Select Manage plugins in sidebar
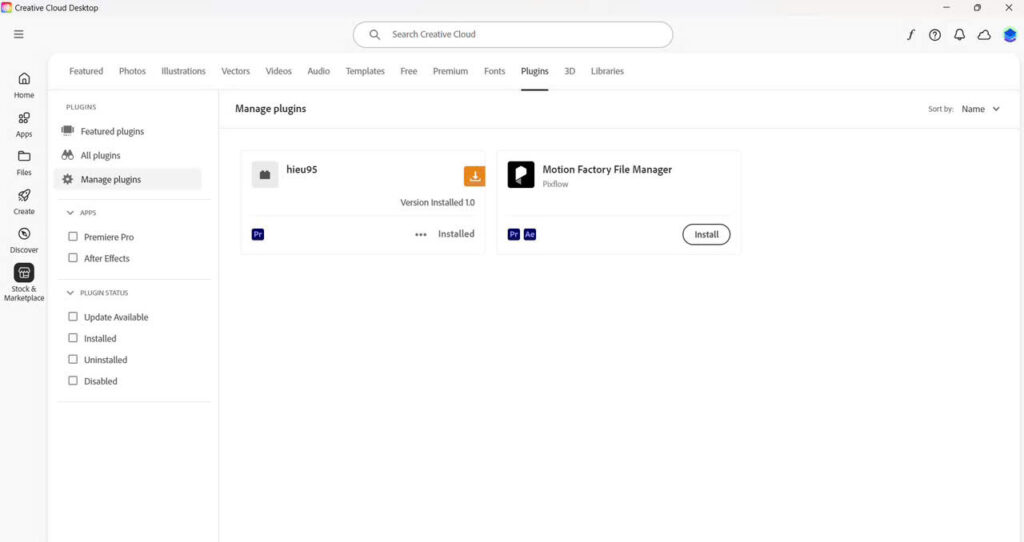This screenshot has width=1024, height=542. click(128, 179)
